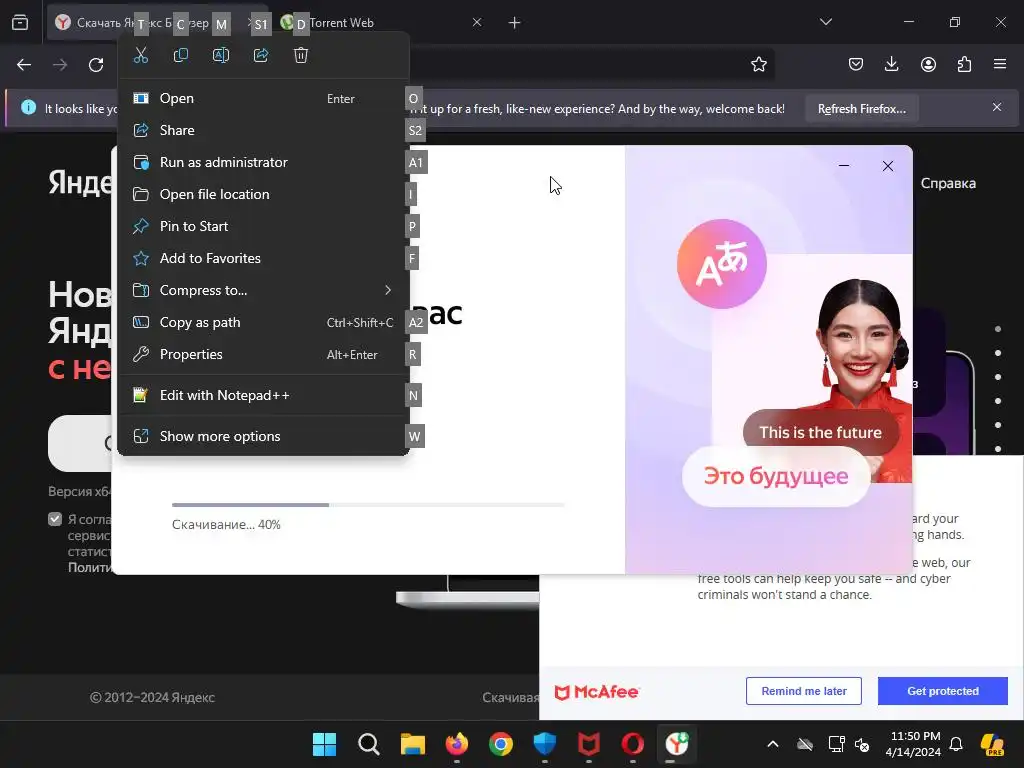The image size is (1024, 768).
Task: Click the Refresh Firefox... button
Action: (x=861, y=109)
